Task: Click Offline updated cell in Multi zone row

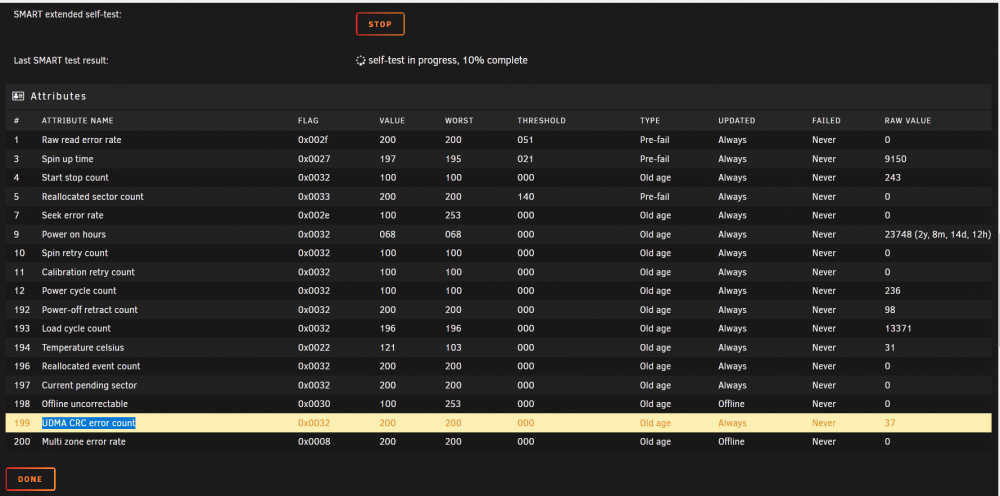Action: tap(731, 441)
